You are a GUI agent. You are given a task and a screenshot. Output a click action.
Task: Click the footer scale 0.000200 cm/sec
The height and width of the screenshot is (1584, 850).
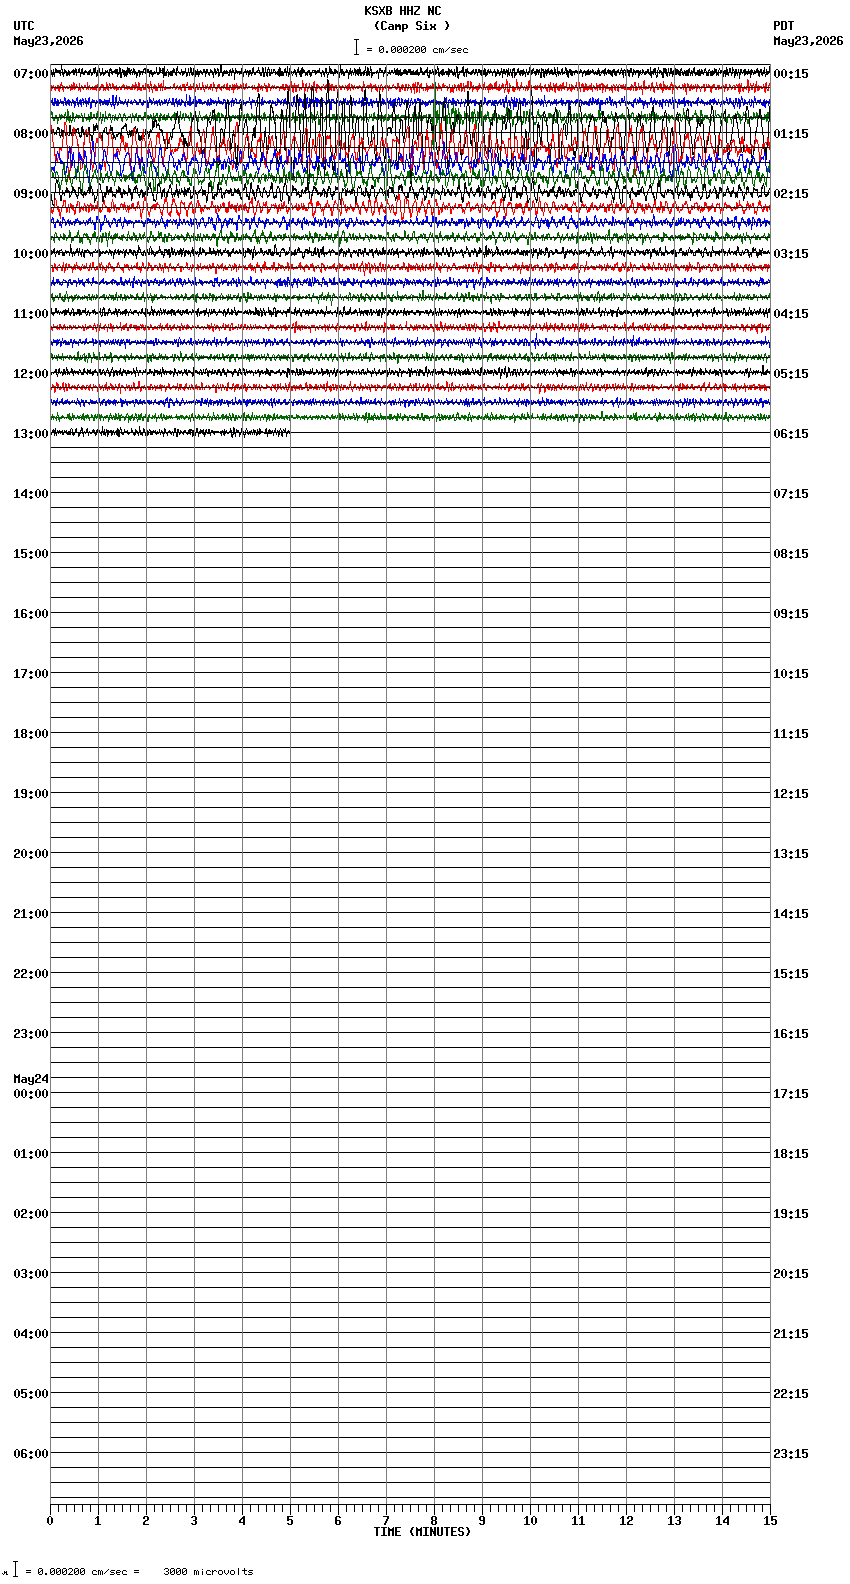tap(82, 1571)
